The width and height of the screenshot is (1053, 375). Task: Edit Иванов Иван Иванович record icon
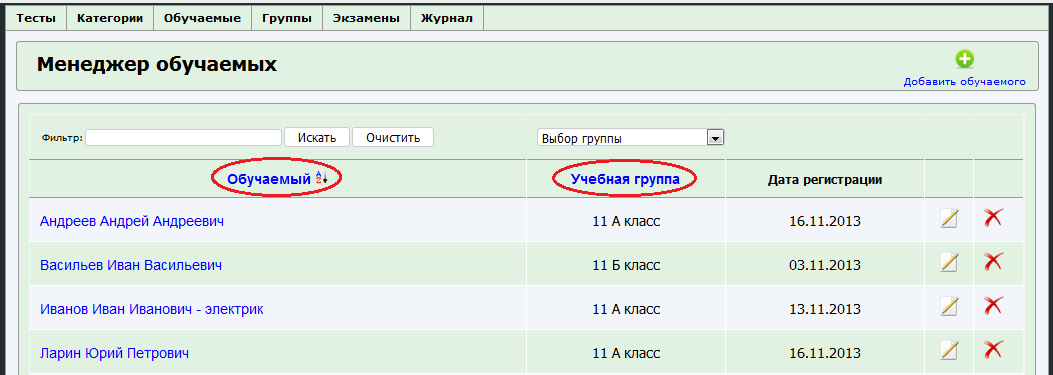(x=949, y=306)
